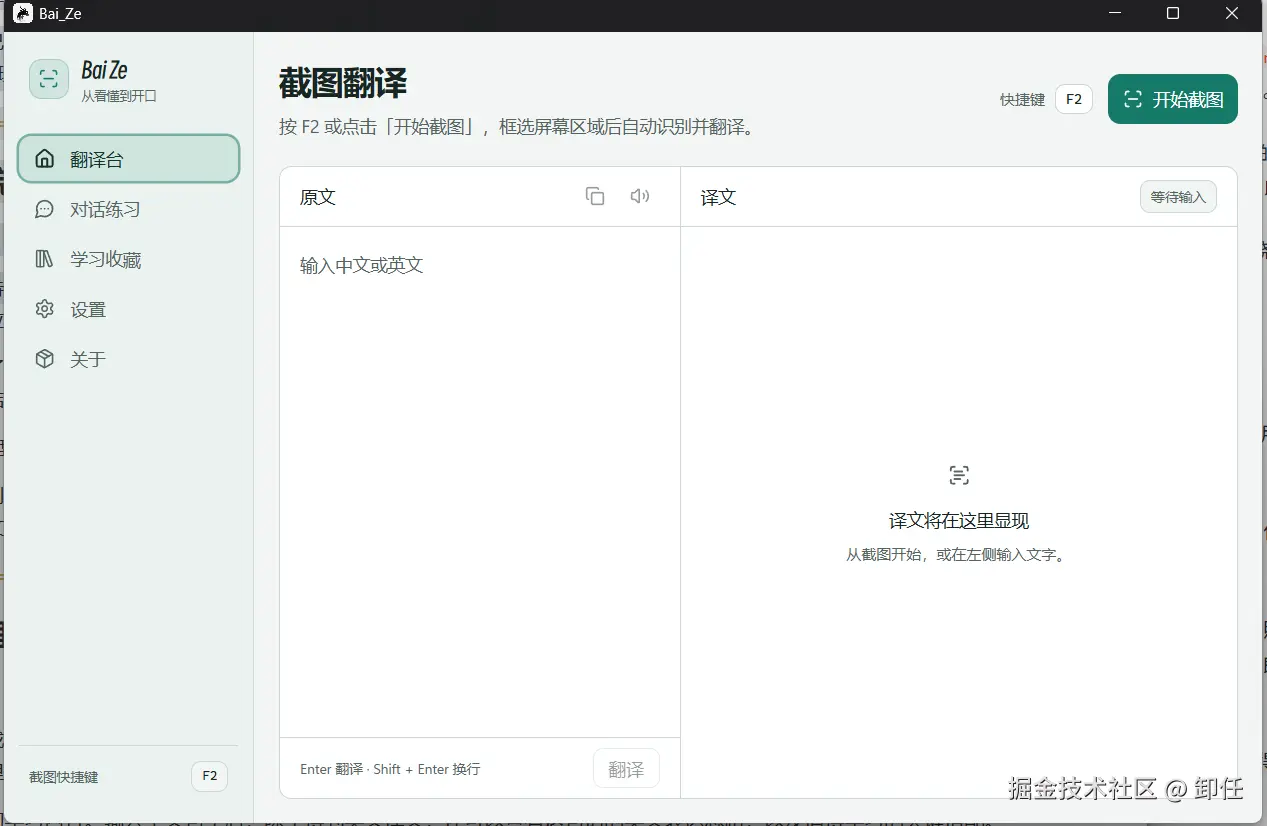Open 设置 from the sidebar
Screen dimensions: 1267x826
tap(129, 309)
